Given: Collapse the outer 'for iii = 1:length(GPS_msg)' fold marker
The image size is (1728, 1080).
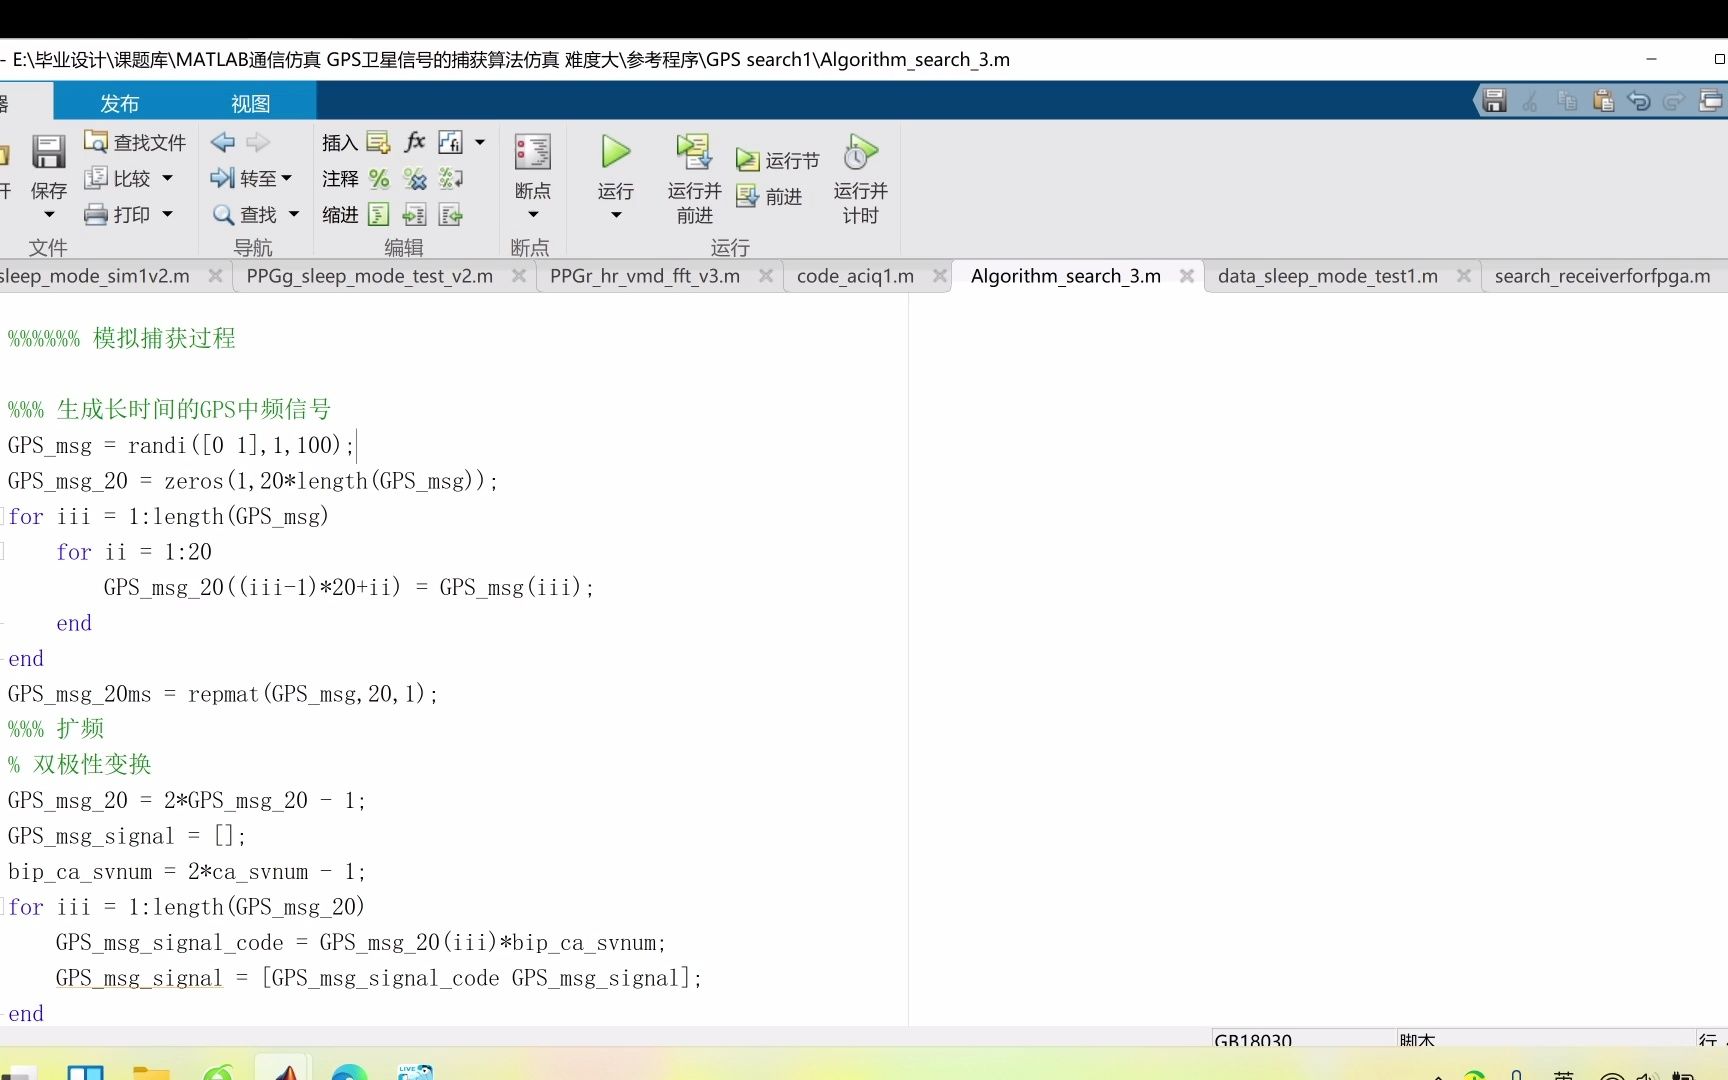Looking at the screenshot, I should [3, 516].
